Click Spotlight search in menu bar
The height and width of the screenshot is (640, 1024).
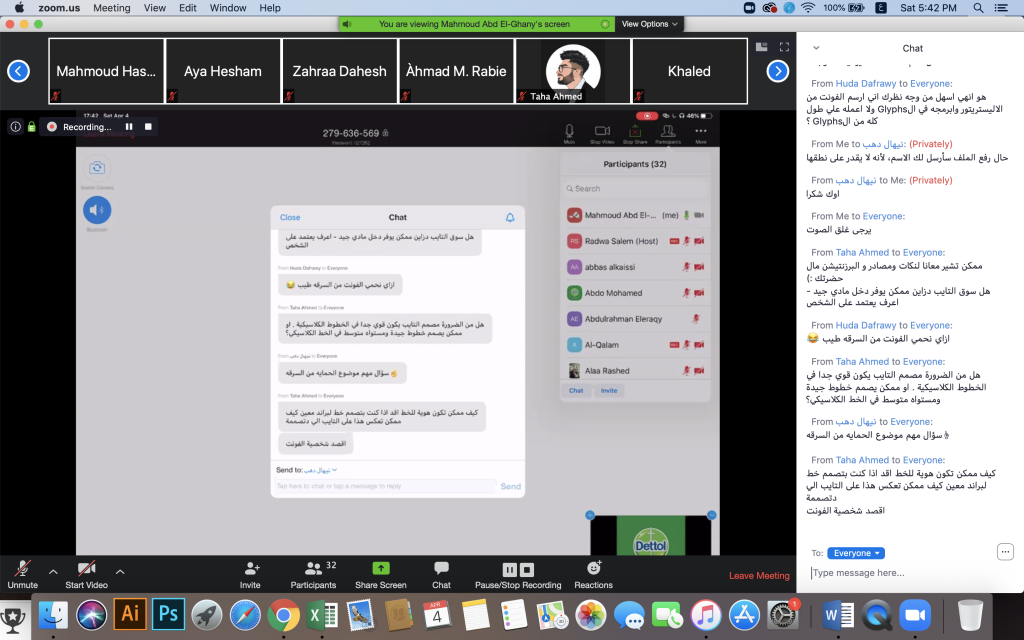tap(978, 8)
